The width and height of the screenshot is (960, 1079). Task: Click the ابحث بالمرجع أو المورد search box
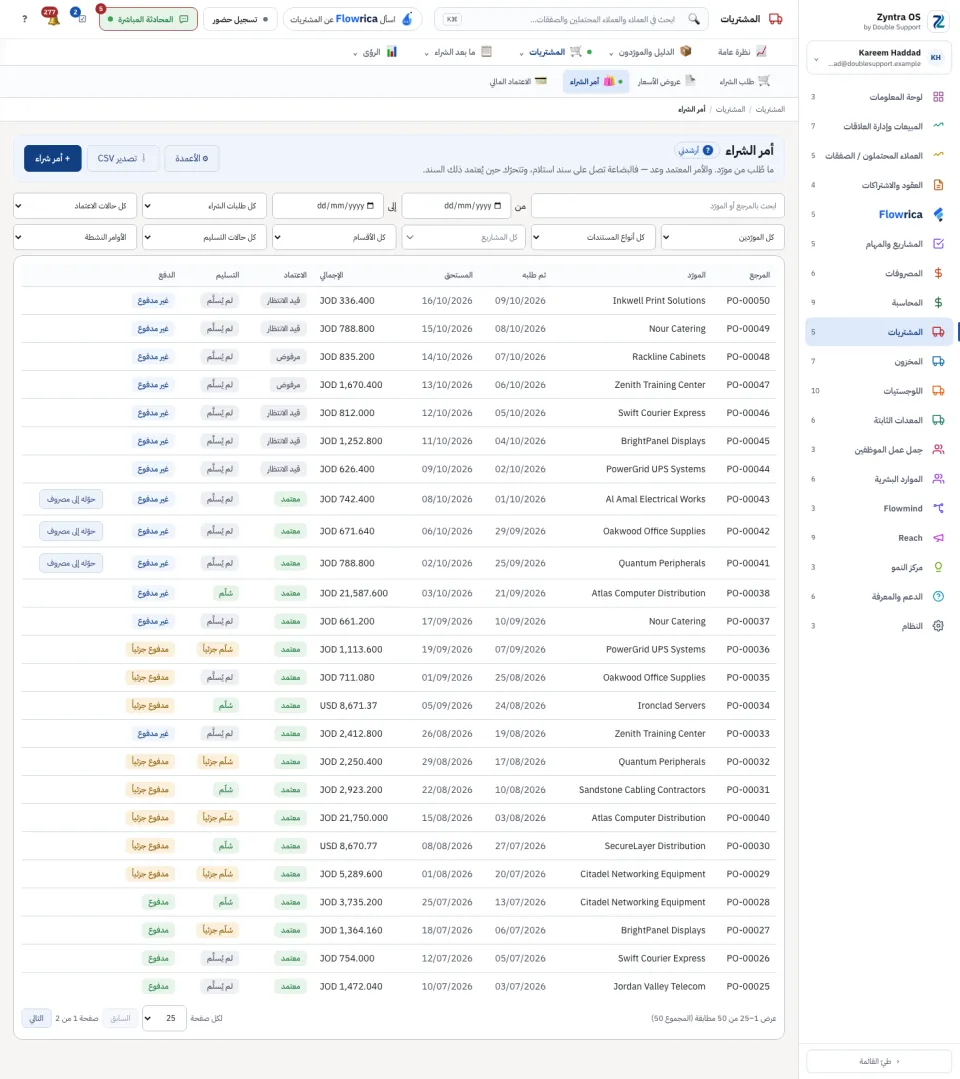point(658,206)
